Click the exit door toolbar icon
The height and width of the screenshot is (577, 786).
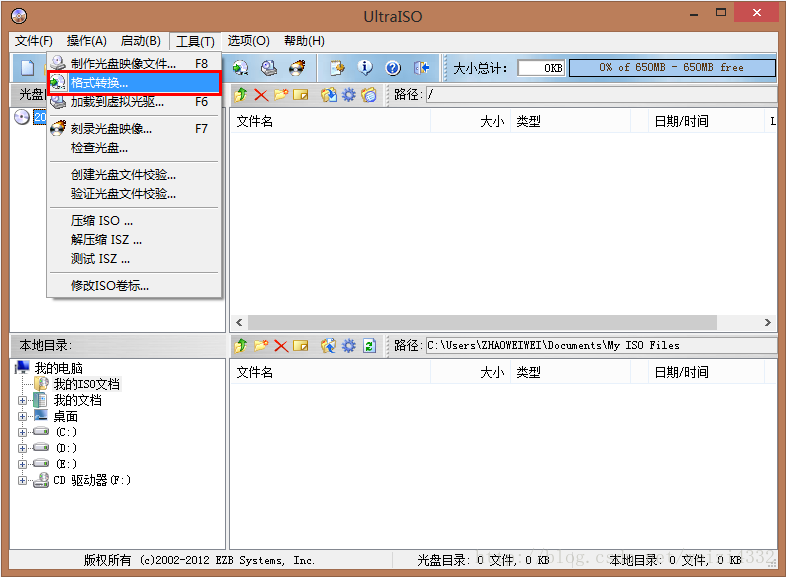pos(421,68)
